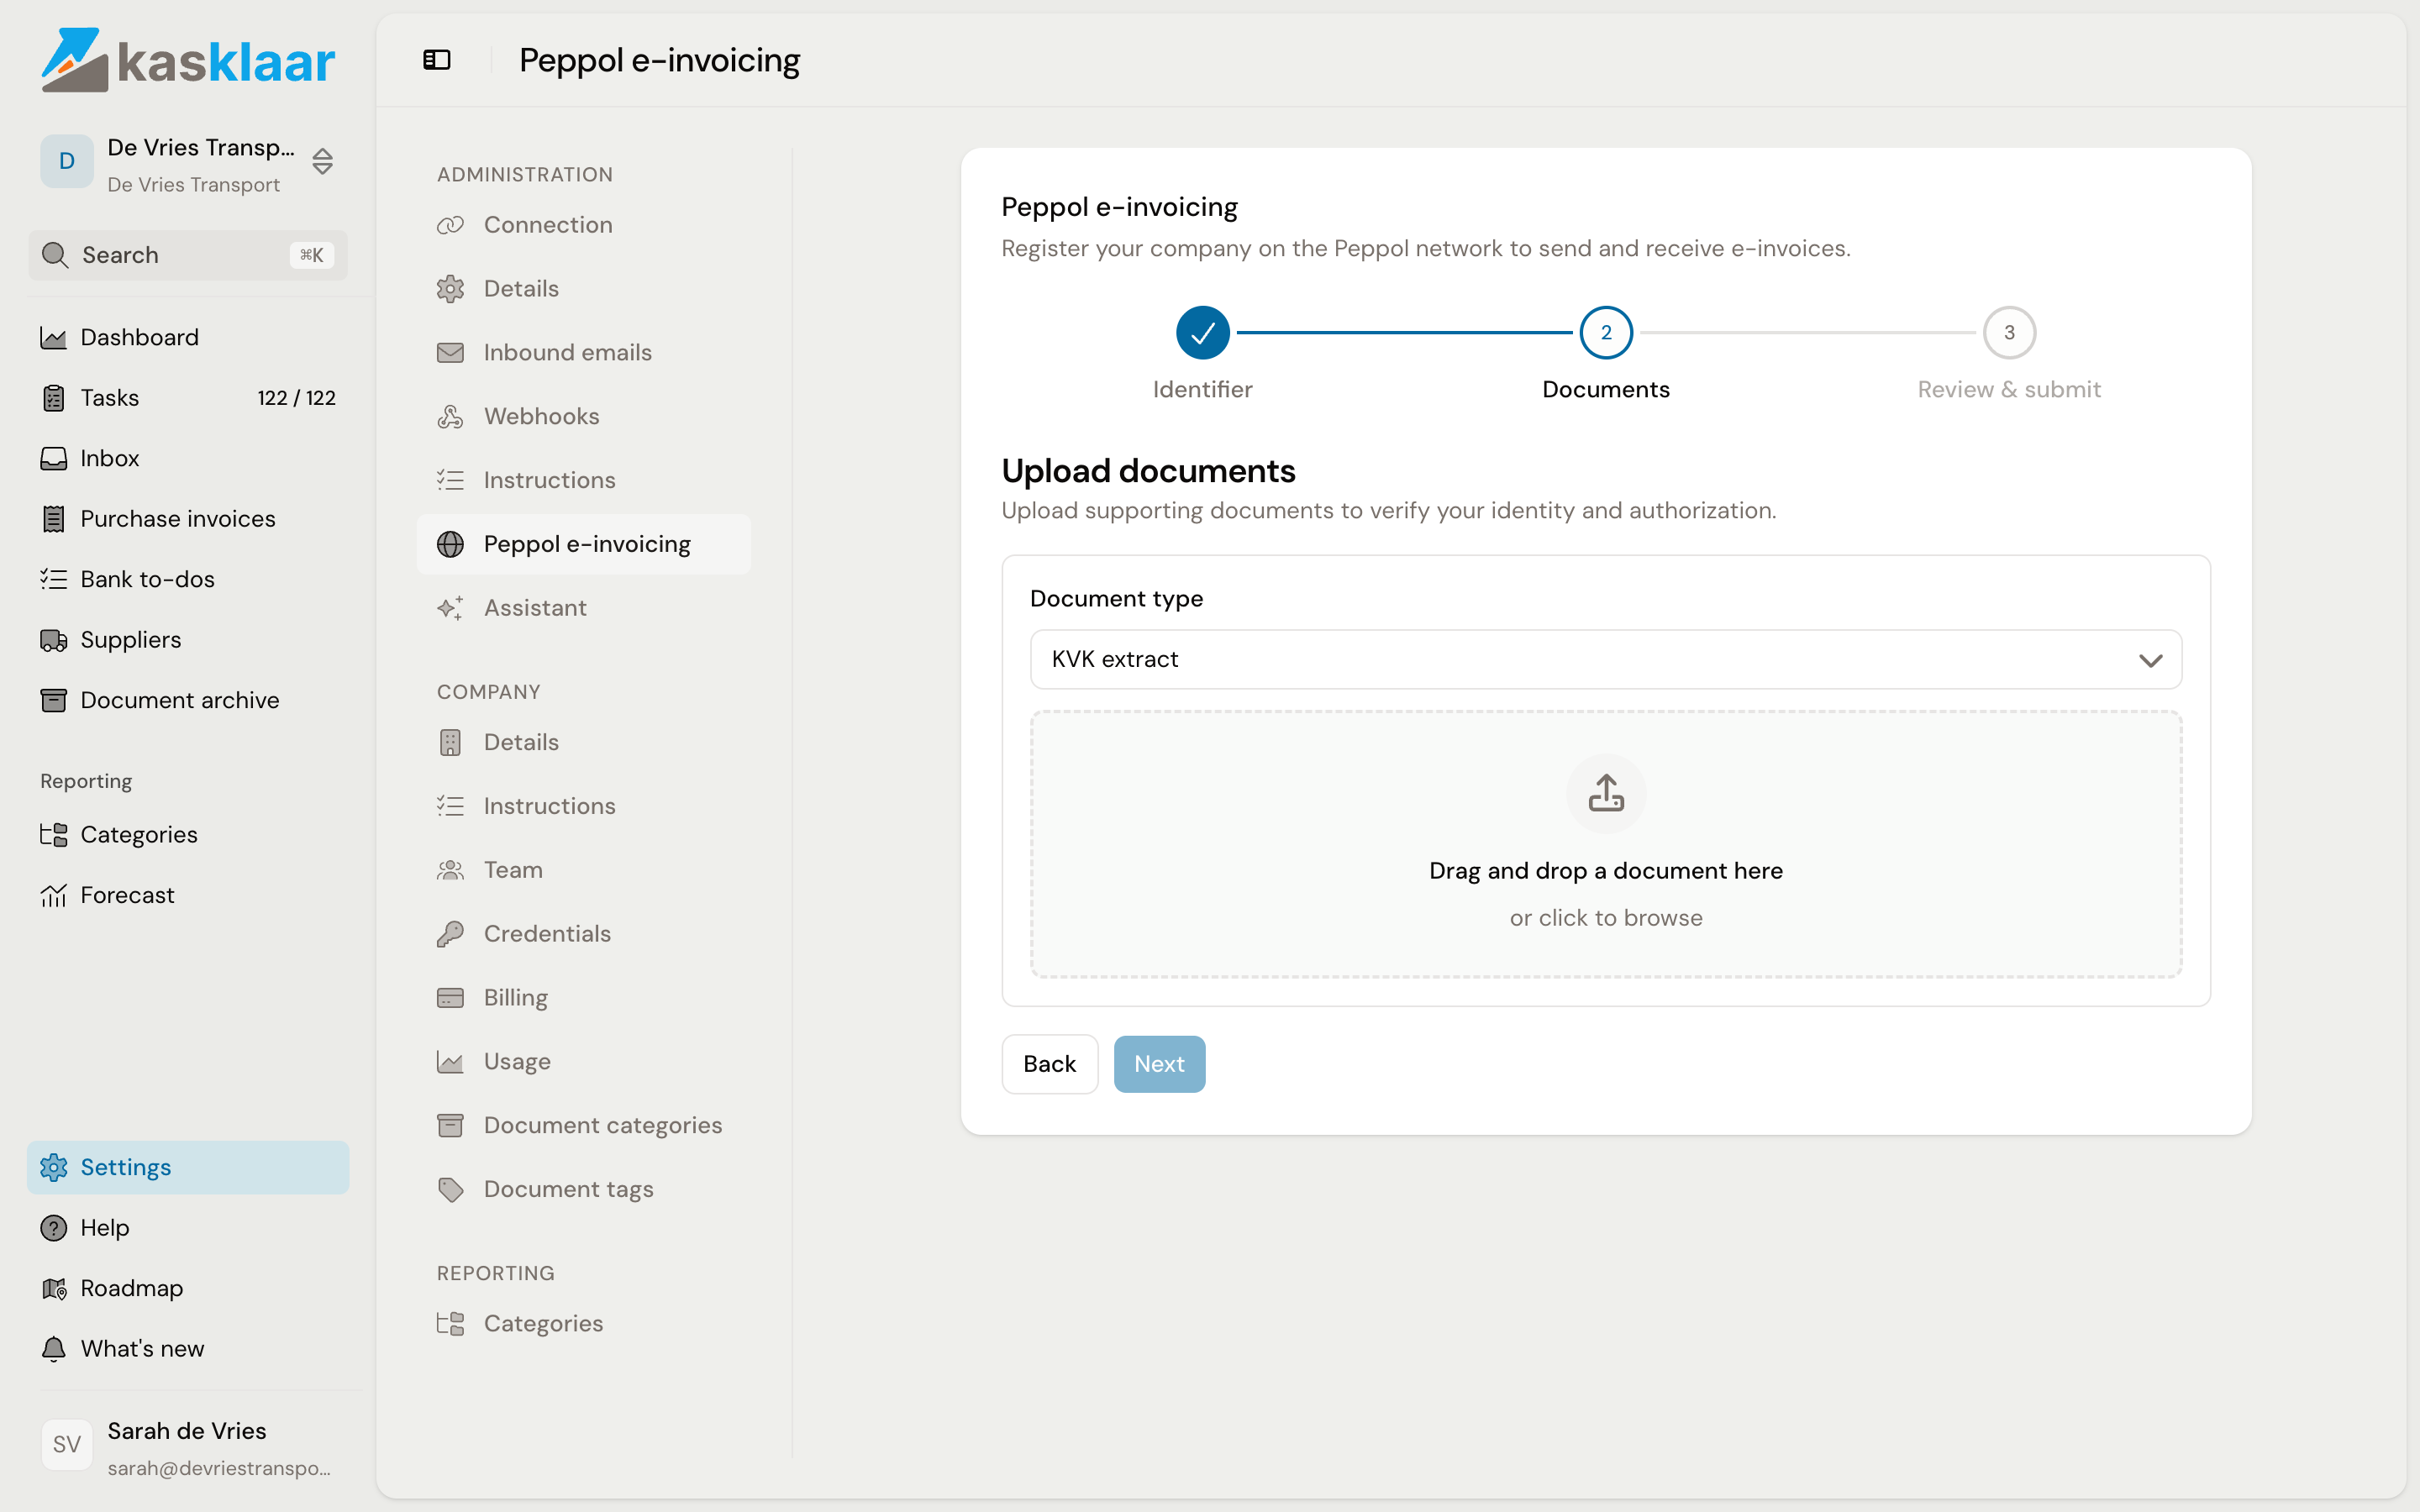Click the Roadmap map icon

(x=54, y=1288)
